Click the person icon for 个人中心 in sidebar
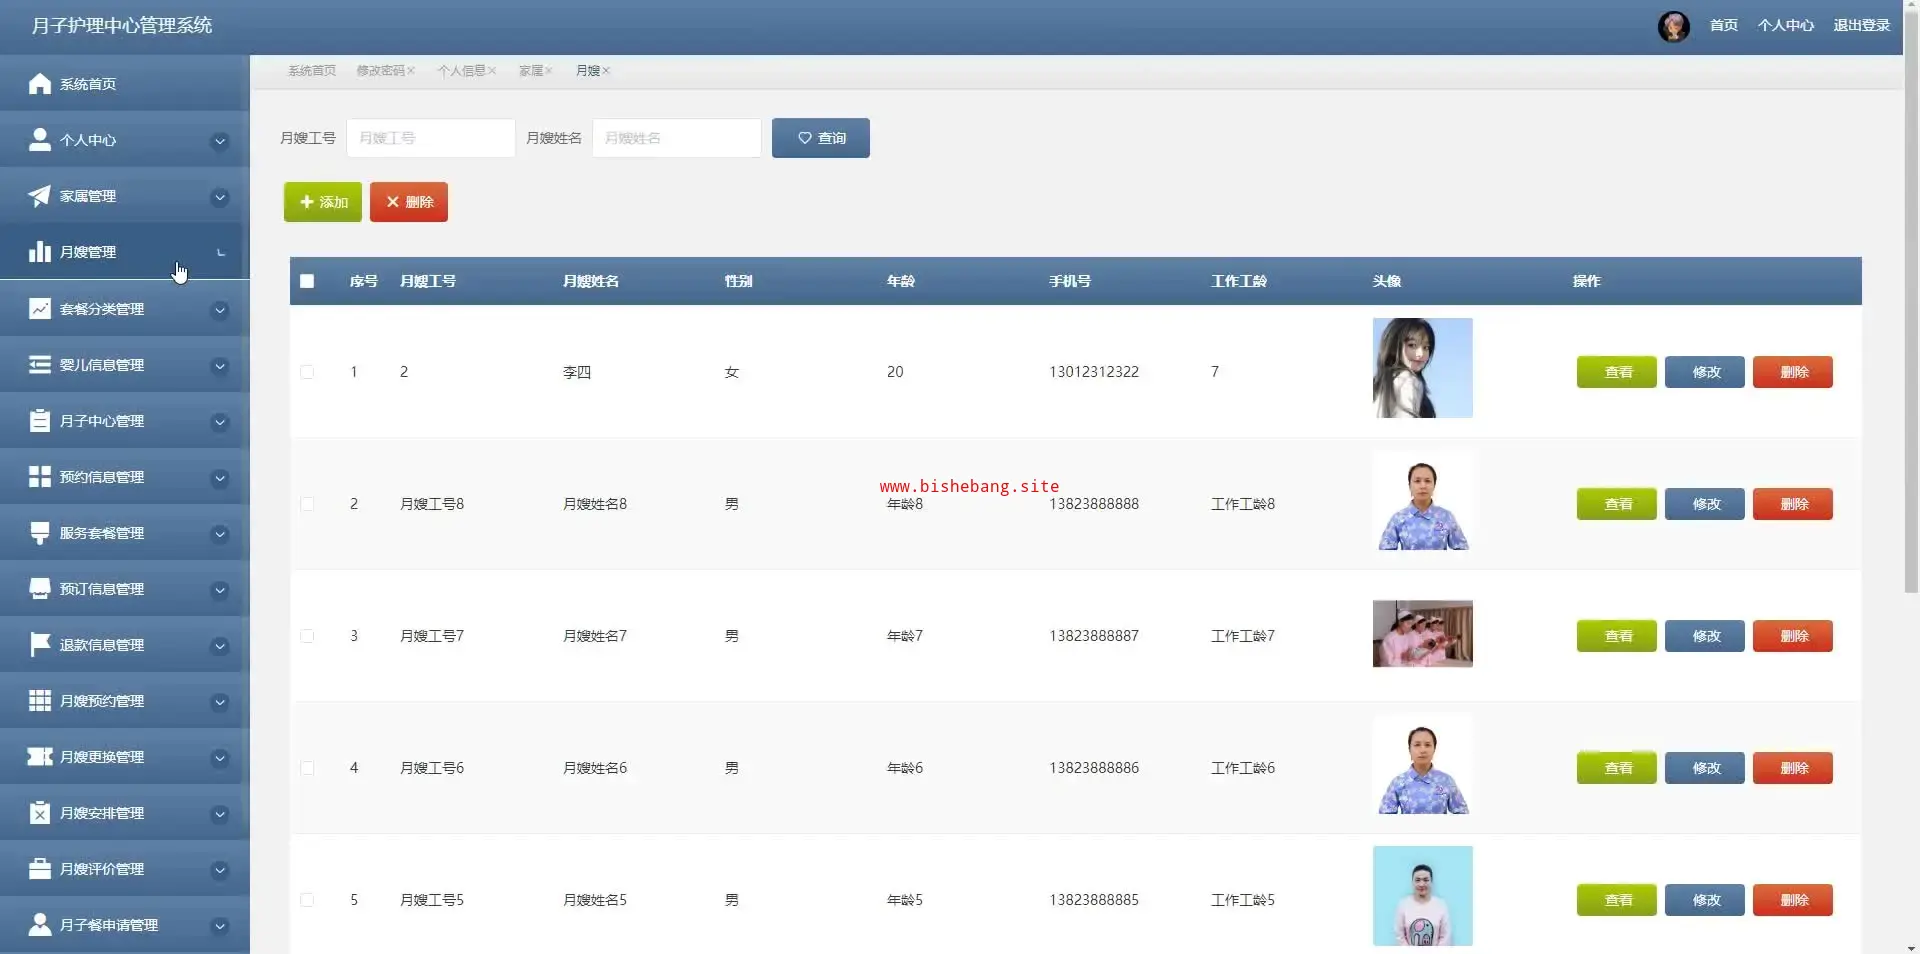Screen dimensions: 1920x954 coord(40,140)
